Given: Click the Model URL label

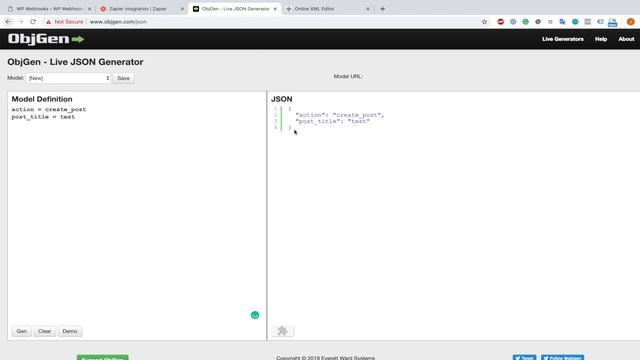Looking at the screenshot, I should coord(348,76).
